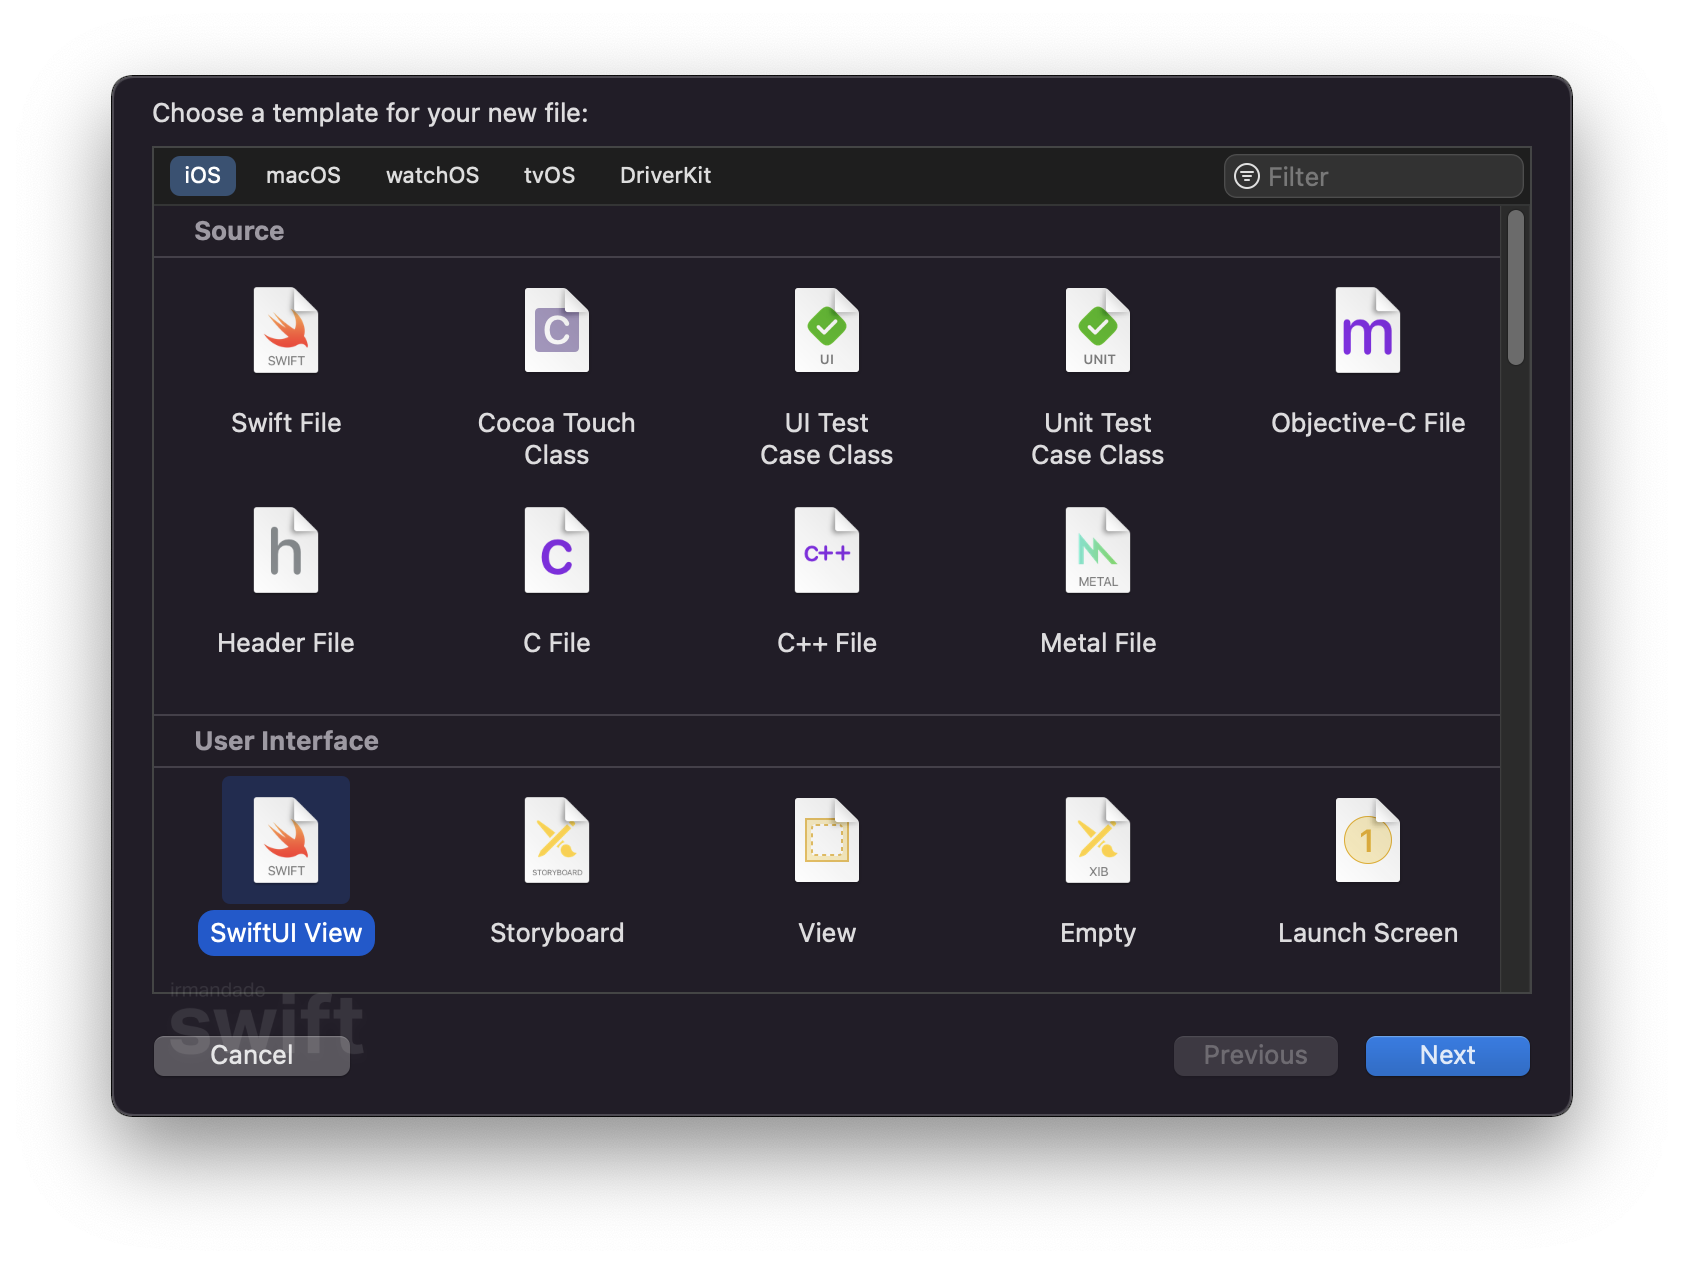Viewport: 1684px width, 1264px height.
Task: Select the Header File template icon
Action: click(286, 550)
